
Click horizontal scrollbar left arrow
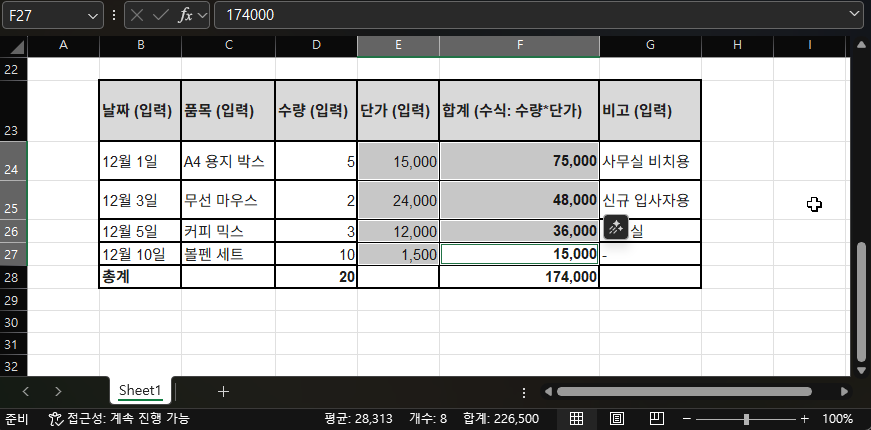pyautogui.click(x=548, y=392)
